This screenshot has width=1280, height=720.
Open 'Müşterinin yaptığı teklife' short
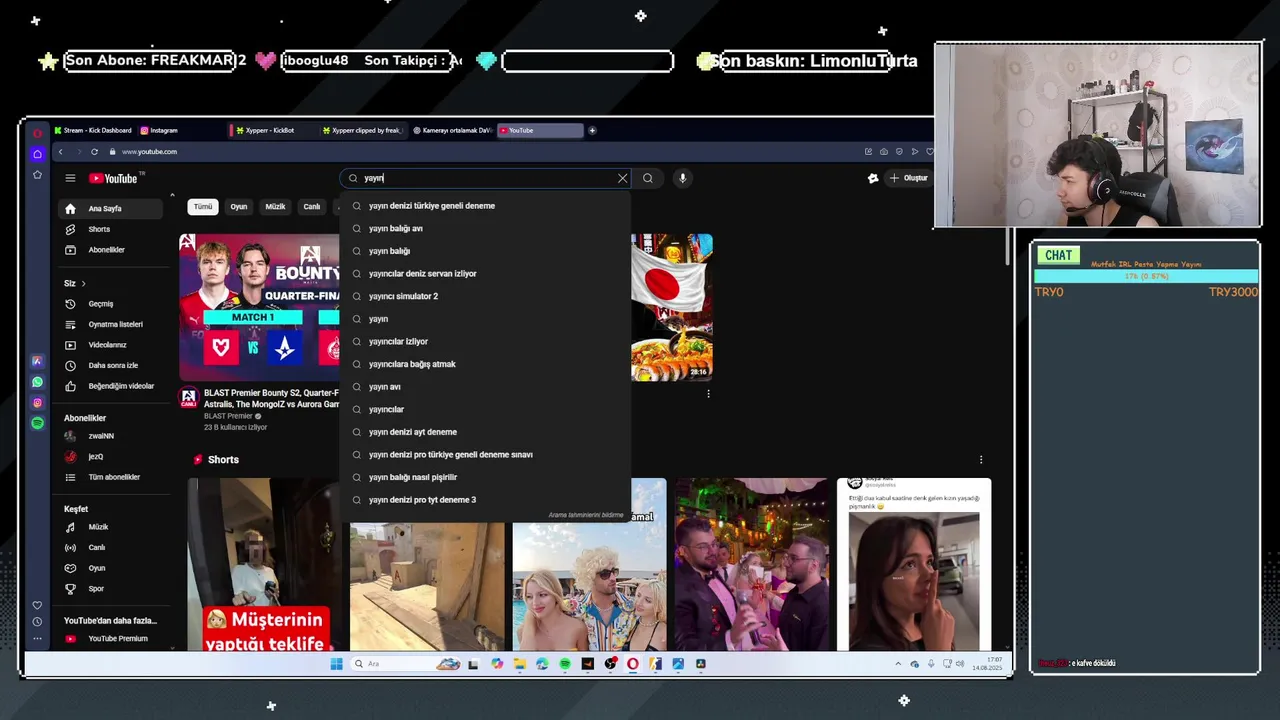tap(264, 565)
